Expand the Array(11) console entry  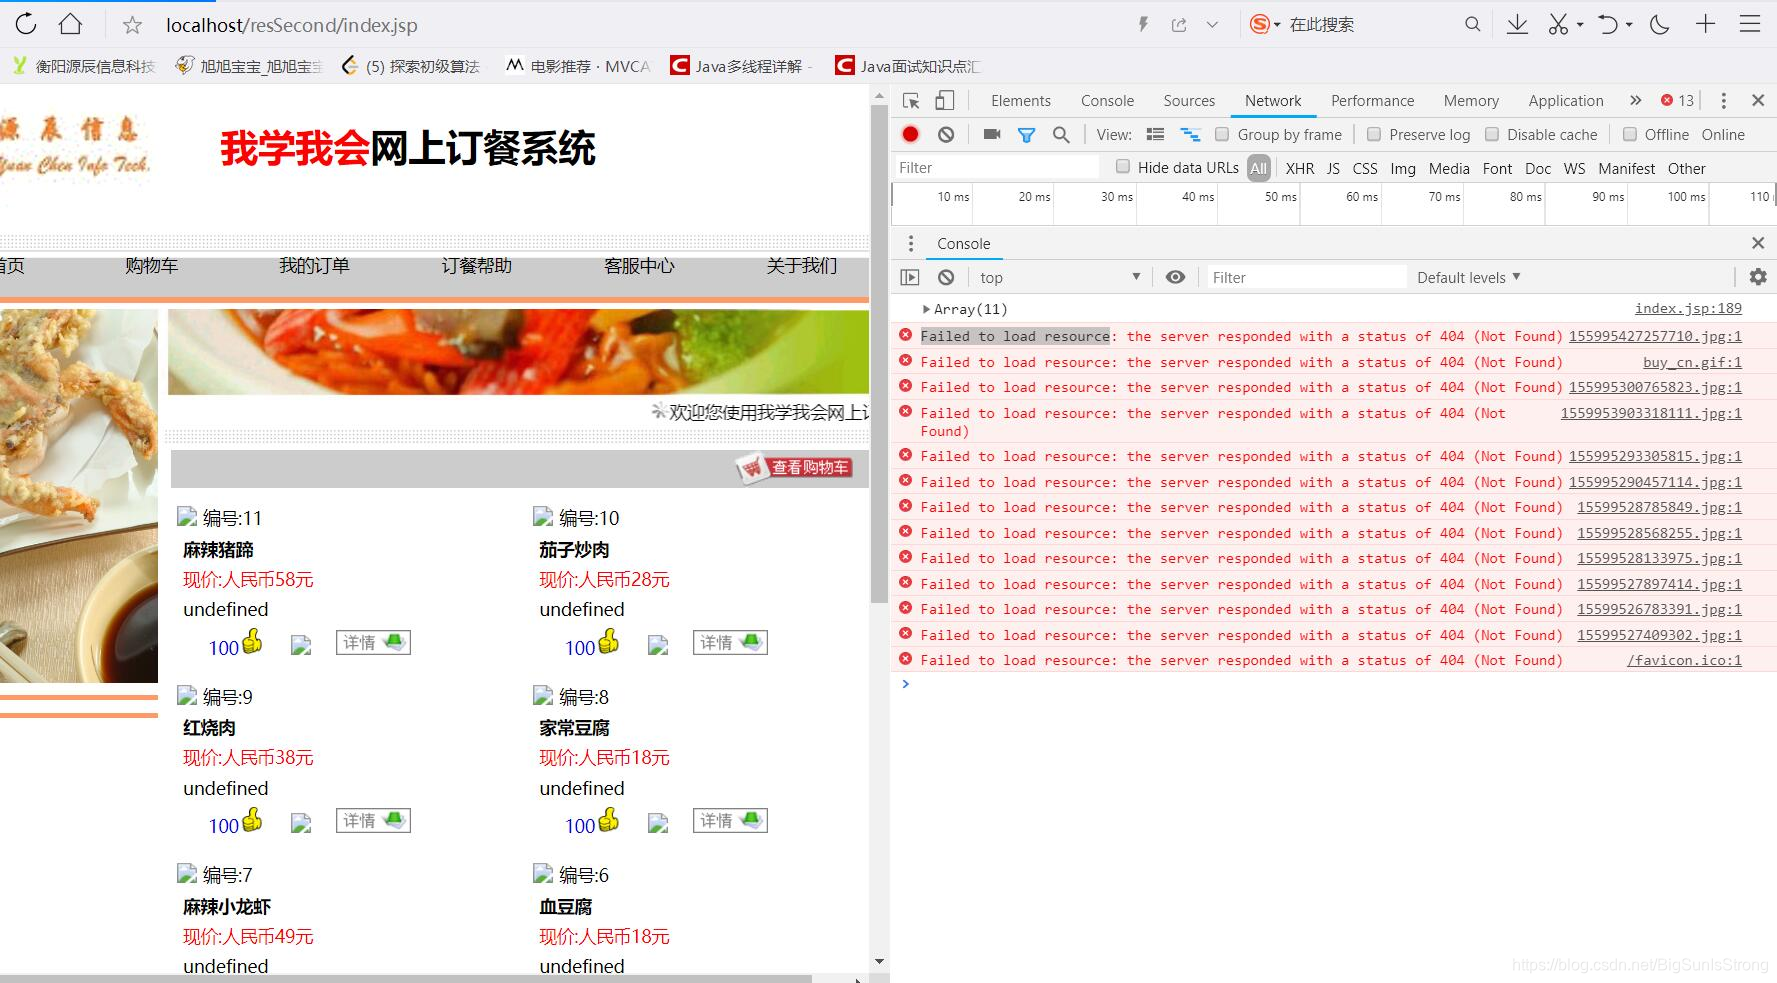[x=926, y=309]
